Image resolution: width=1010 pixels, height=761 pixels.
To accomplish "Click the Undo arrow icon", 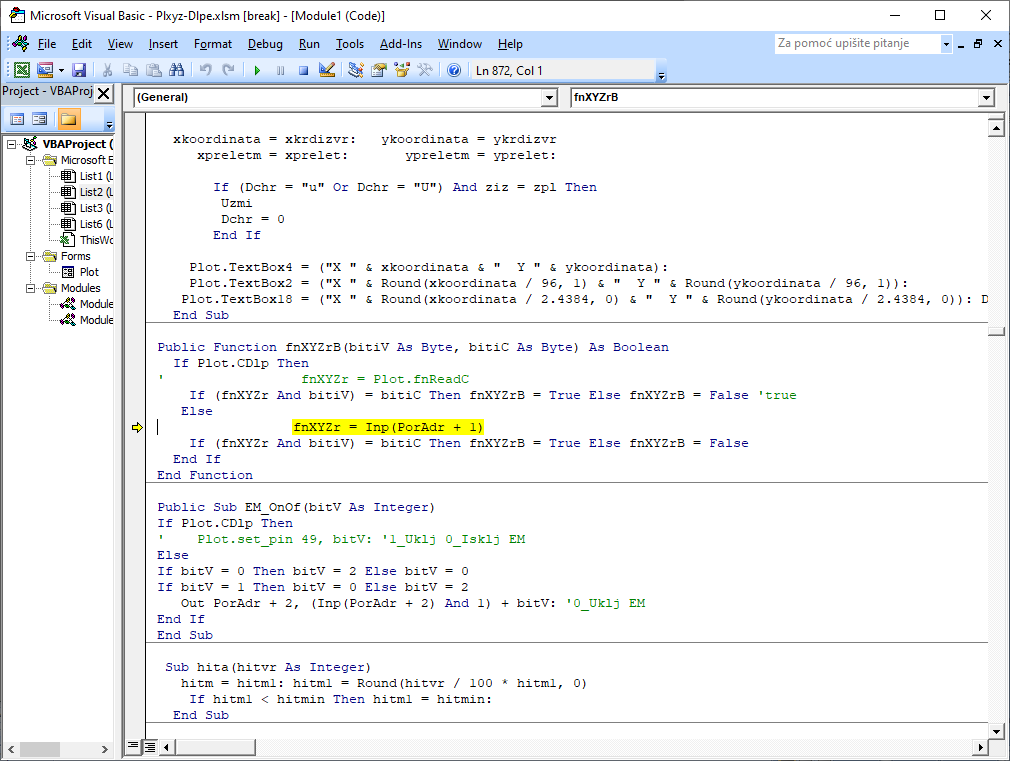I will click(x=205, y=70).
